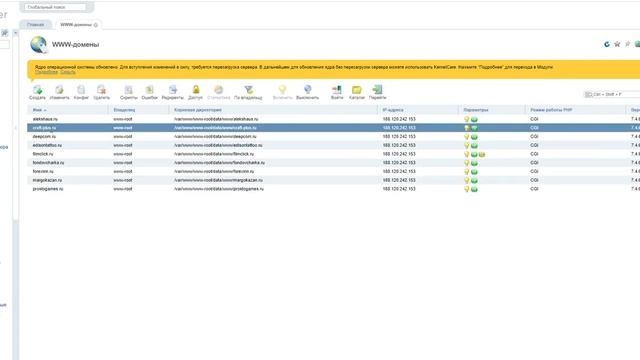Click the icon at the top of the left sidebar
640x360 pixels.
4,33
